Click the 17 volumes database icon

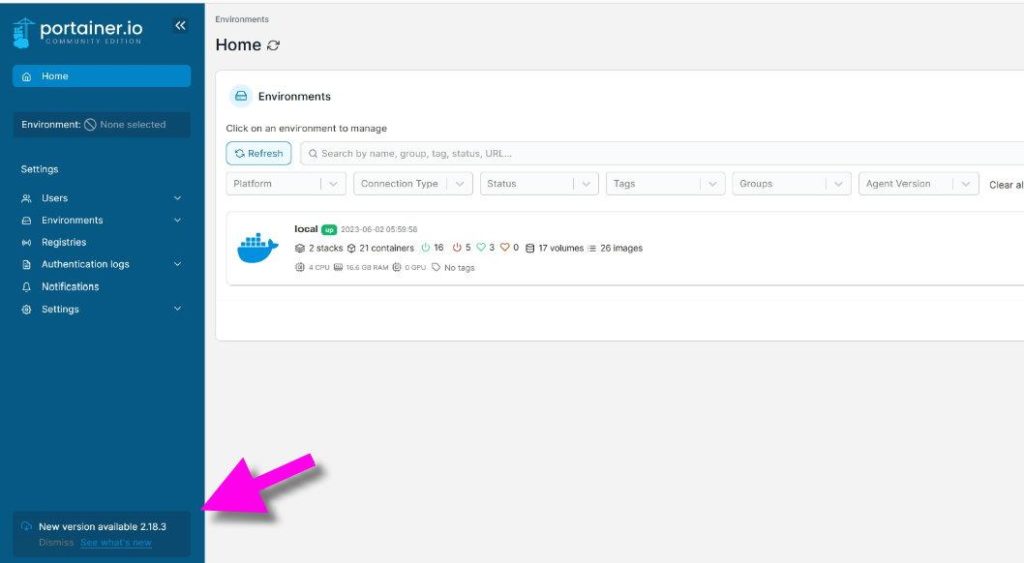click(530, 248)
